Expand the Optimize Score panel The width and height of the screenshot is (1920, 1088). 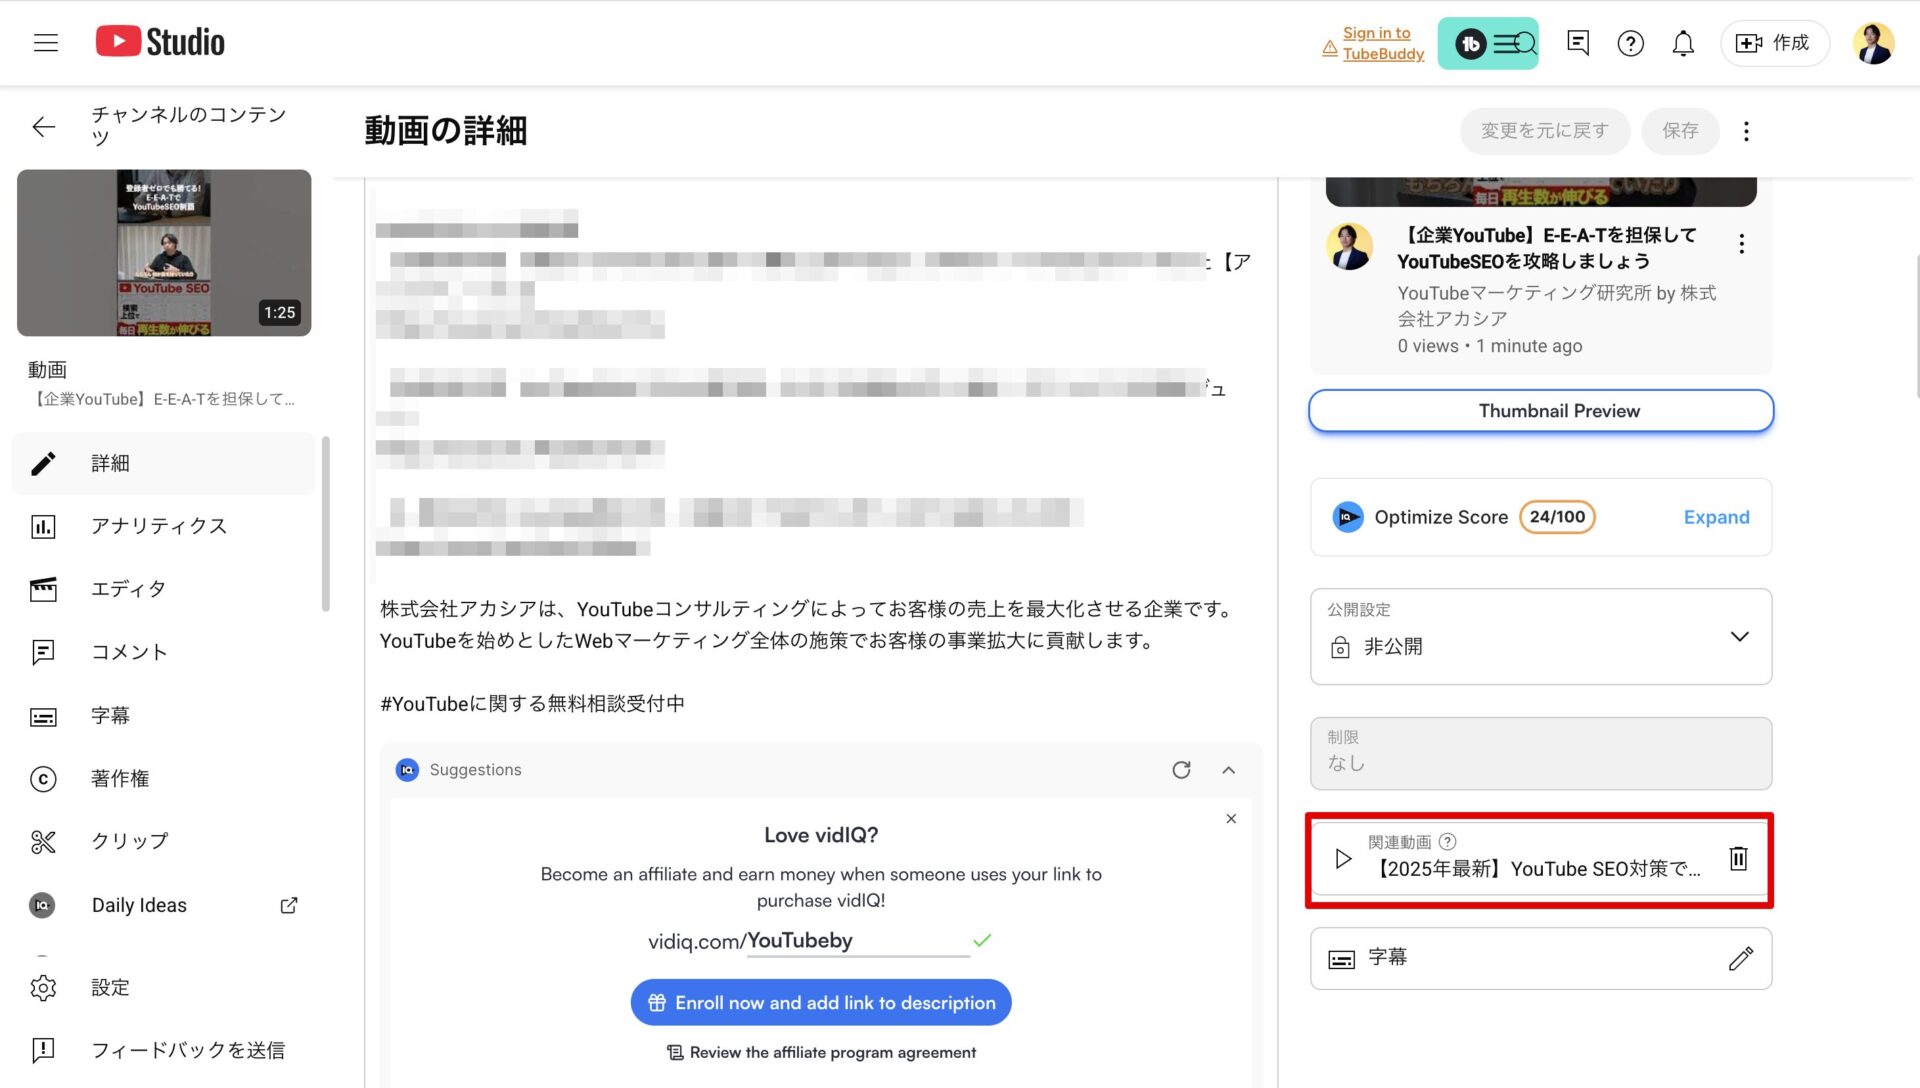[1716, 517]
